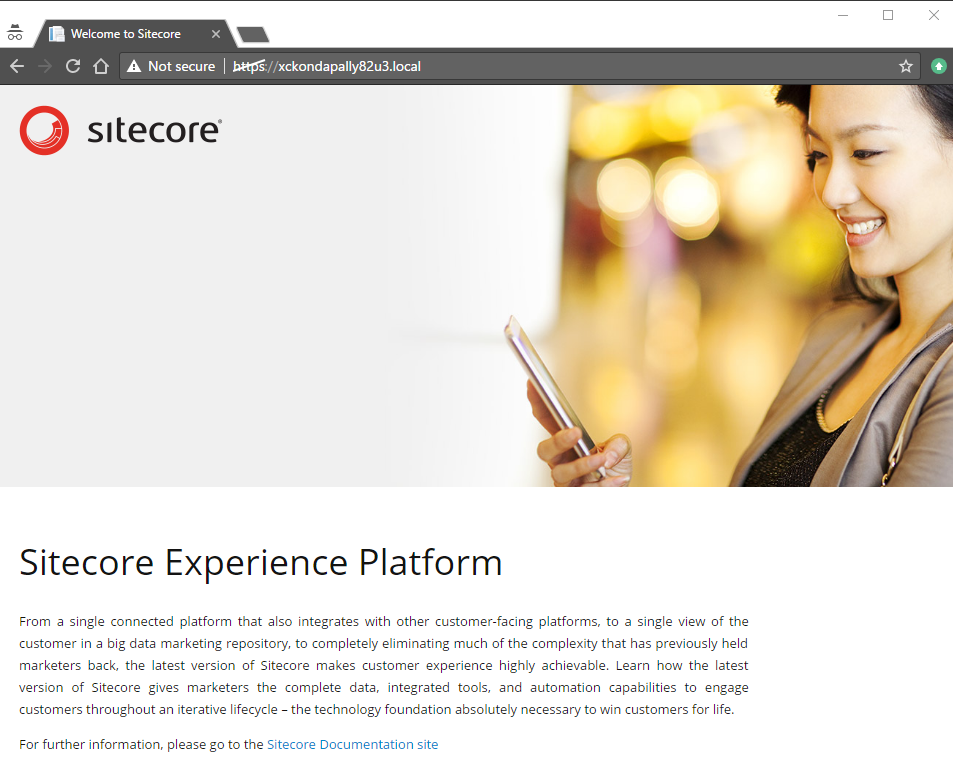Click the incognito mode icon
Screen dimensions: 953x776
[15, 33]
